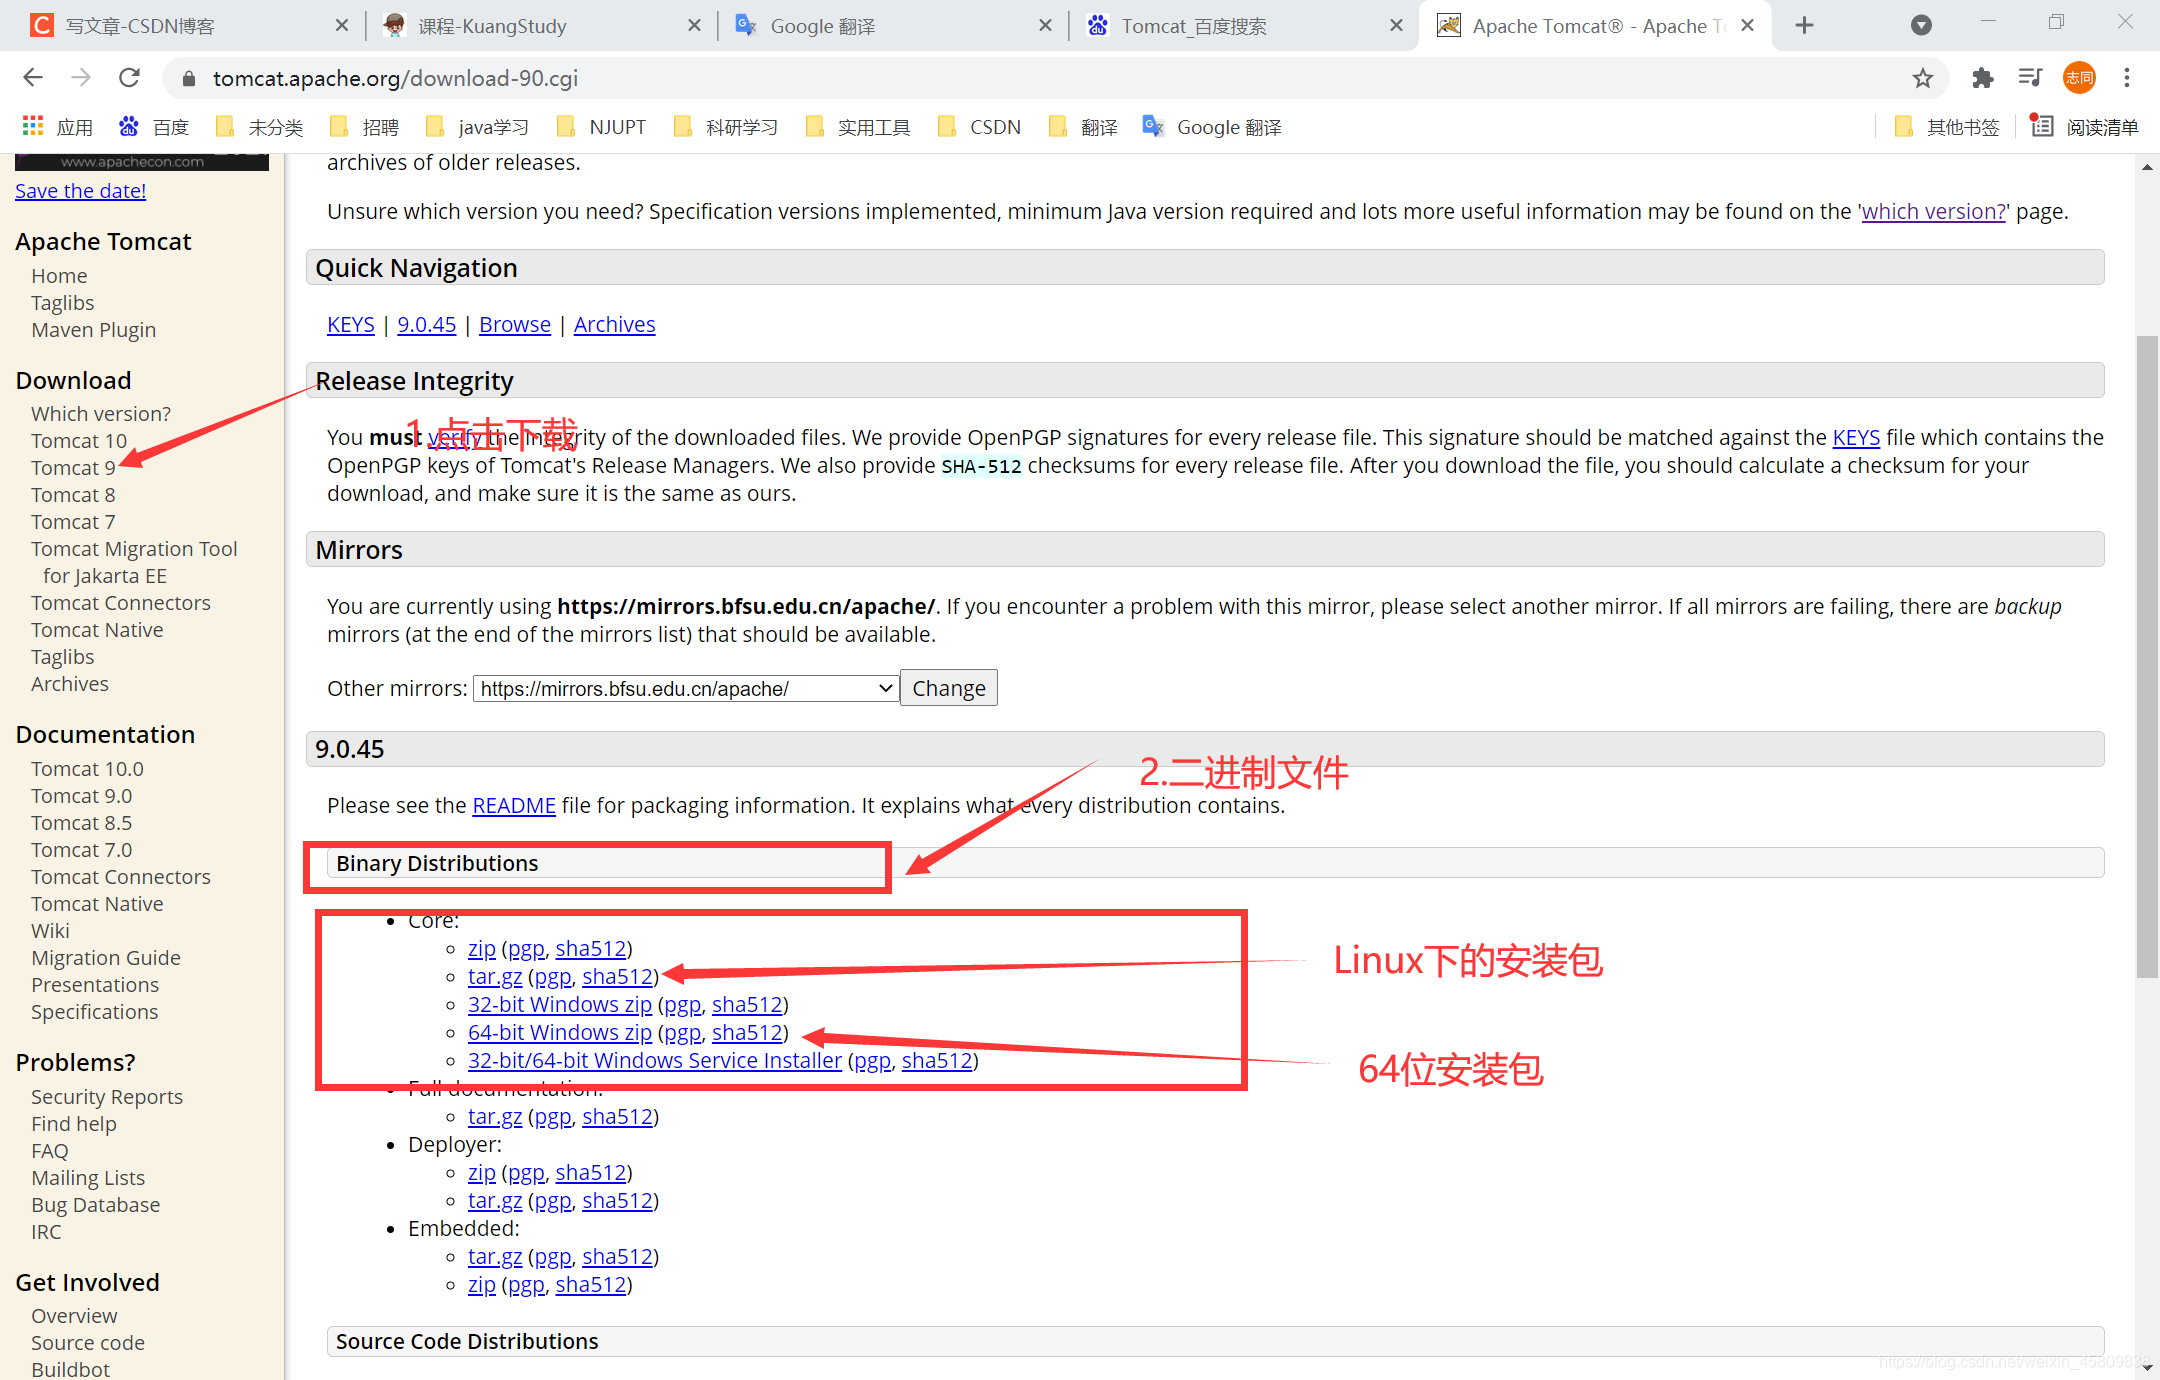Open the 科研学习 bookmark folder
Screen dimensions: 2160x1380
tap(726, 127)
